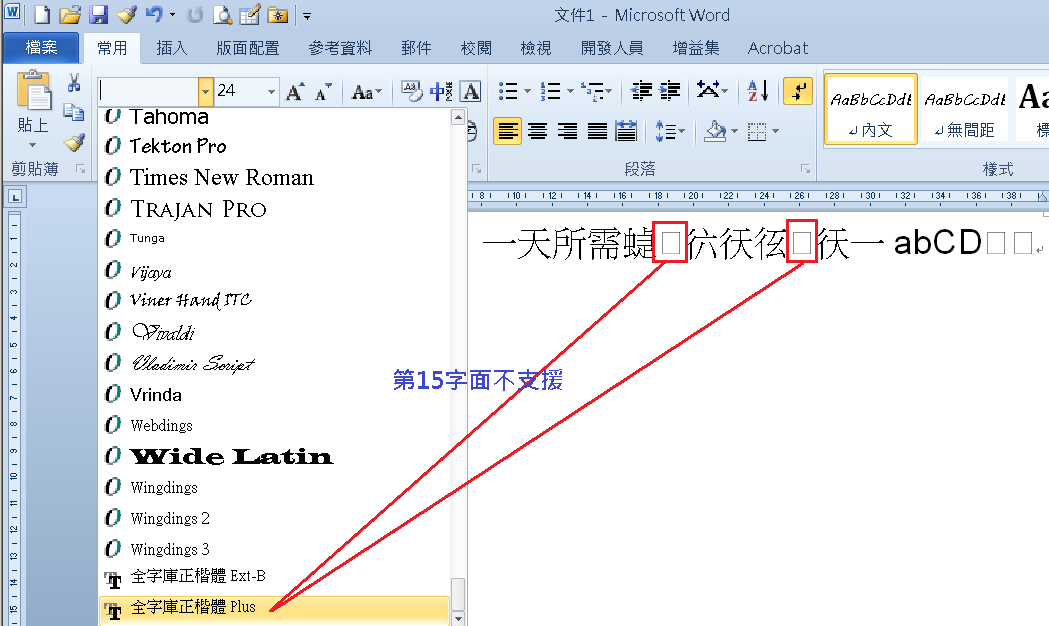Open the borders dropdown arrow
The image size is (1049, 626).
click(775, 131)
